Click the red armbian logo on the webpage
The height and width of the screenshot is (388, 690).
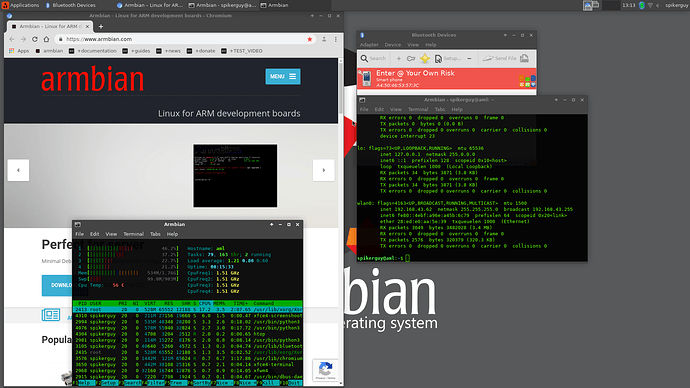coord(92,79)
